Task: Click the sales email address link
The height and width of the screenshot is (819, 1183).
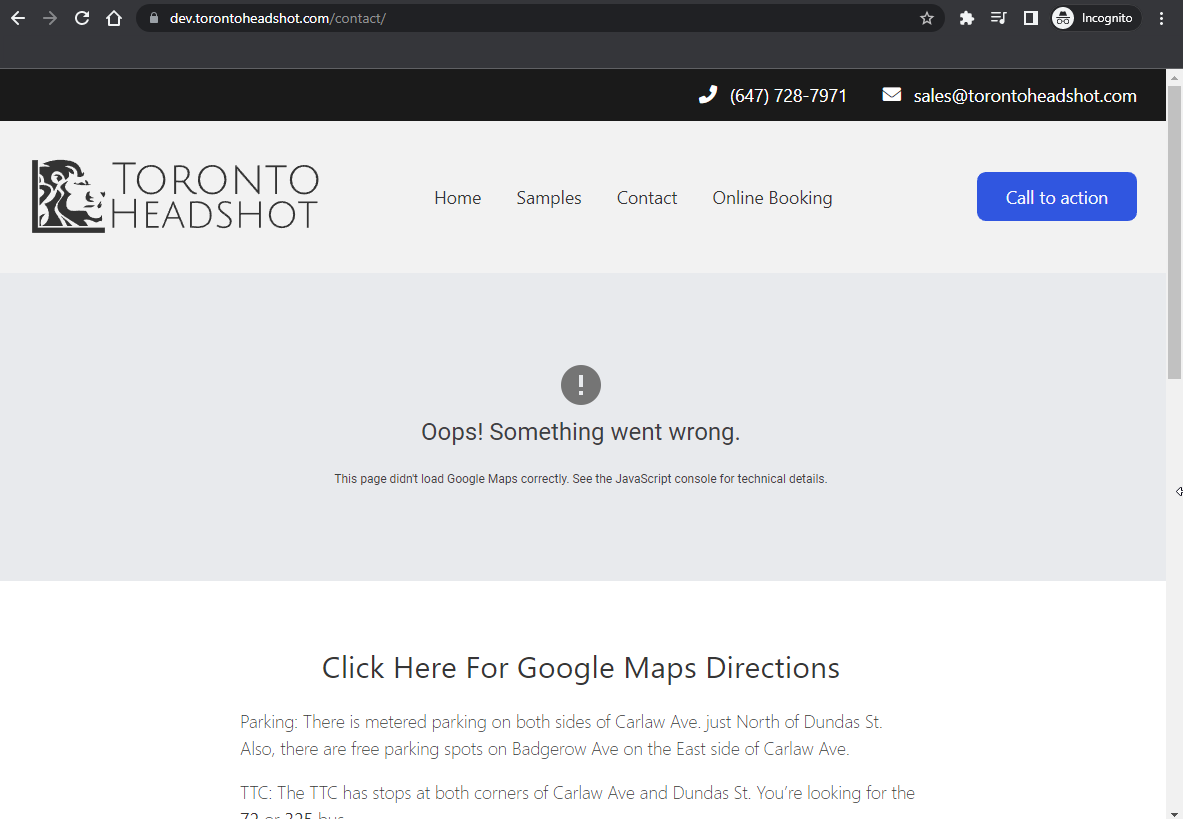Action: (1025, 96)
